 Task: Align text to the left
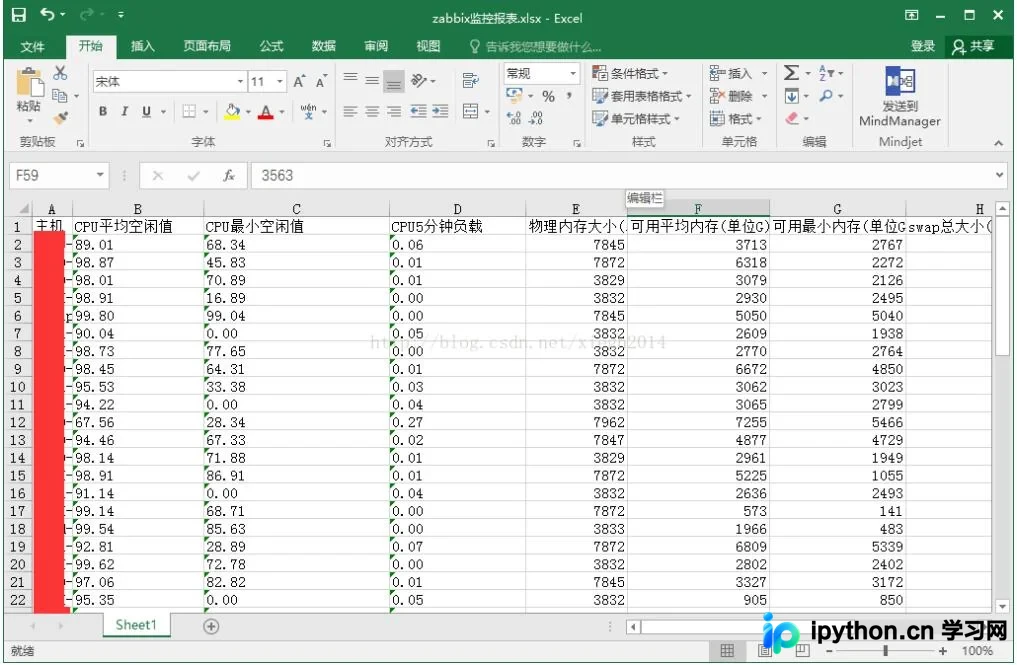point(350,112)
